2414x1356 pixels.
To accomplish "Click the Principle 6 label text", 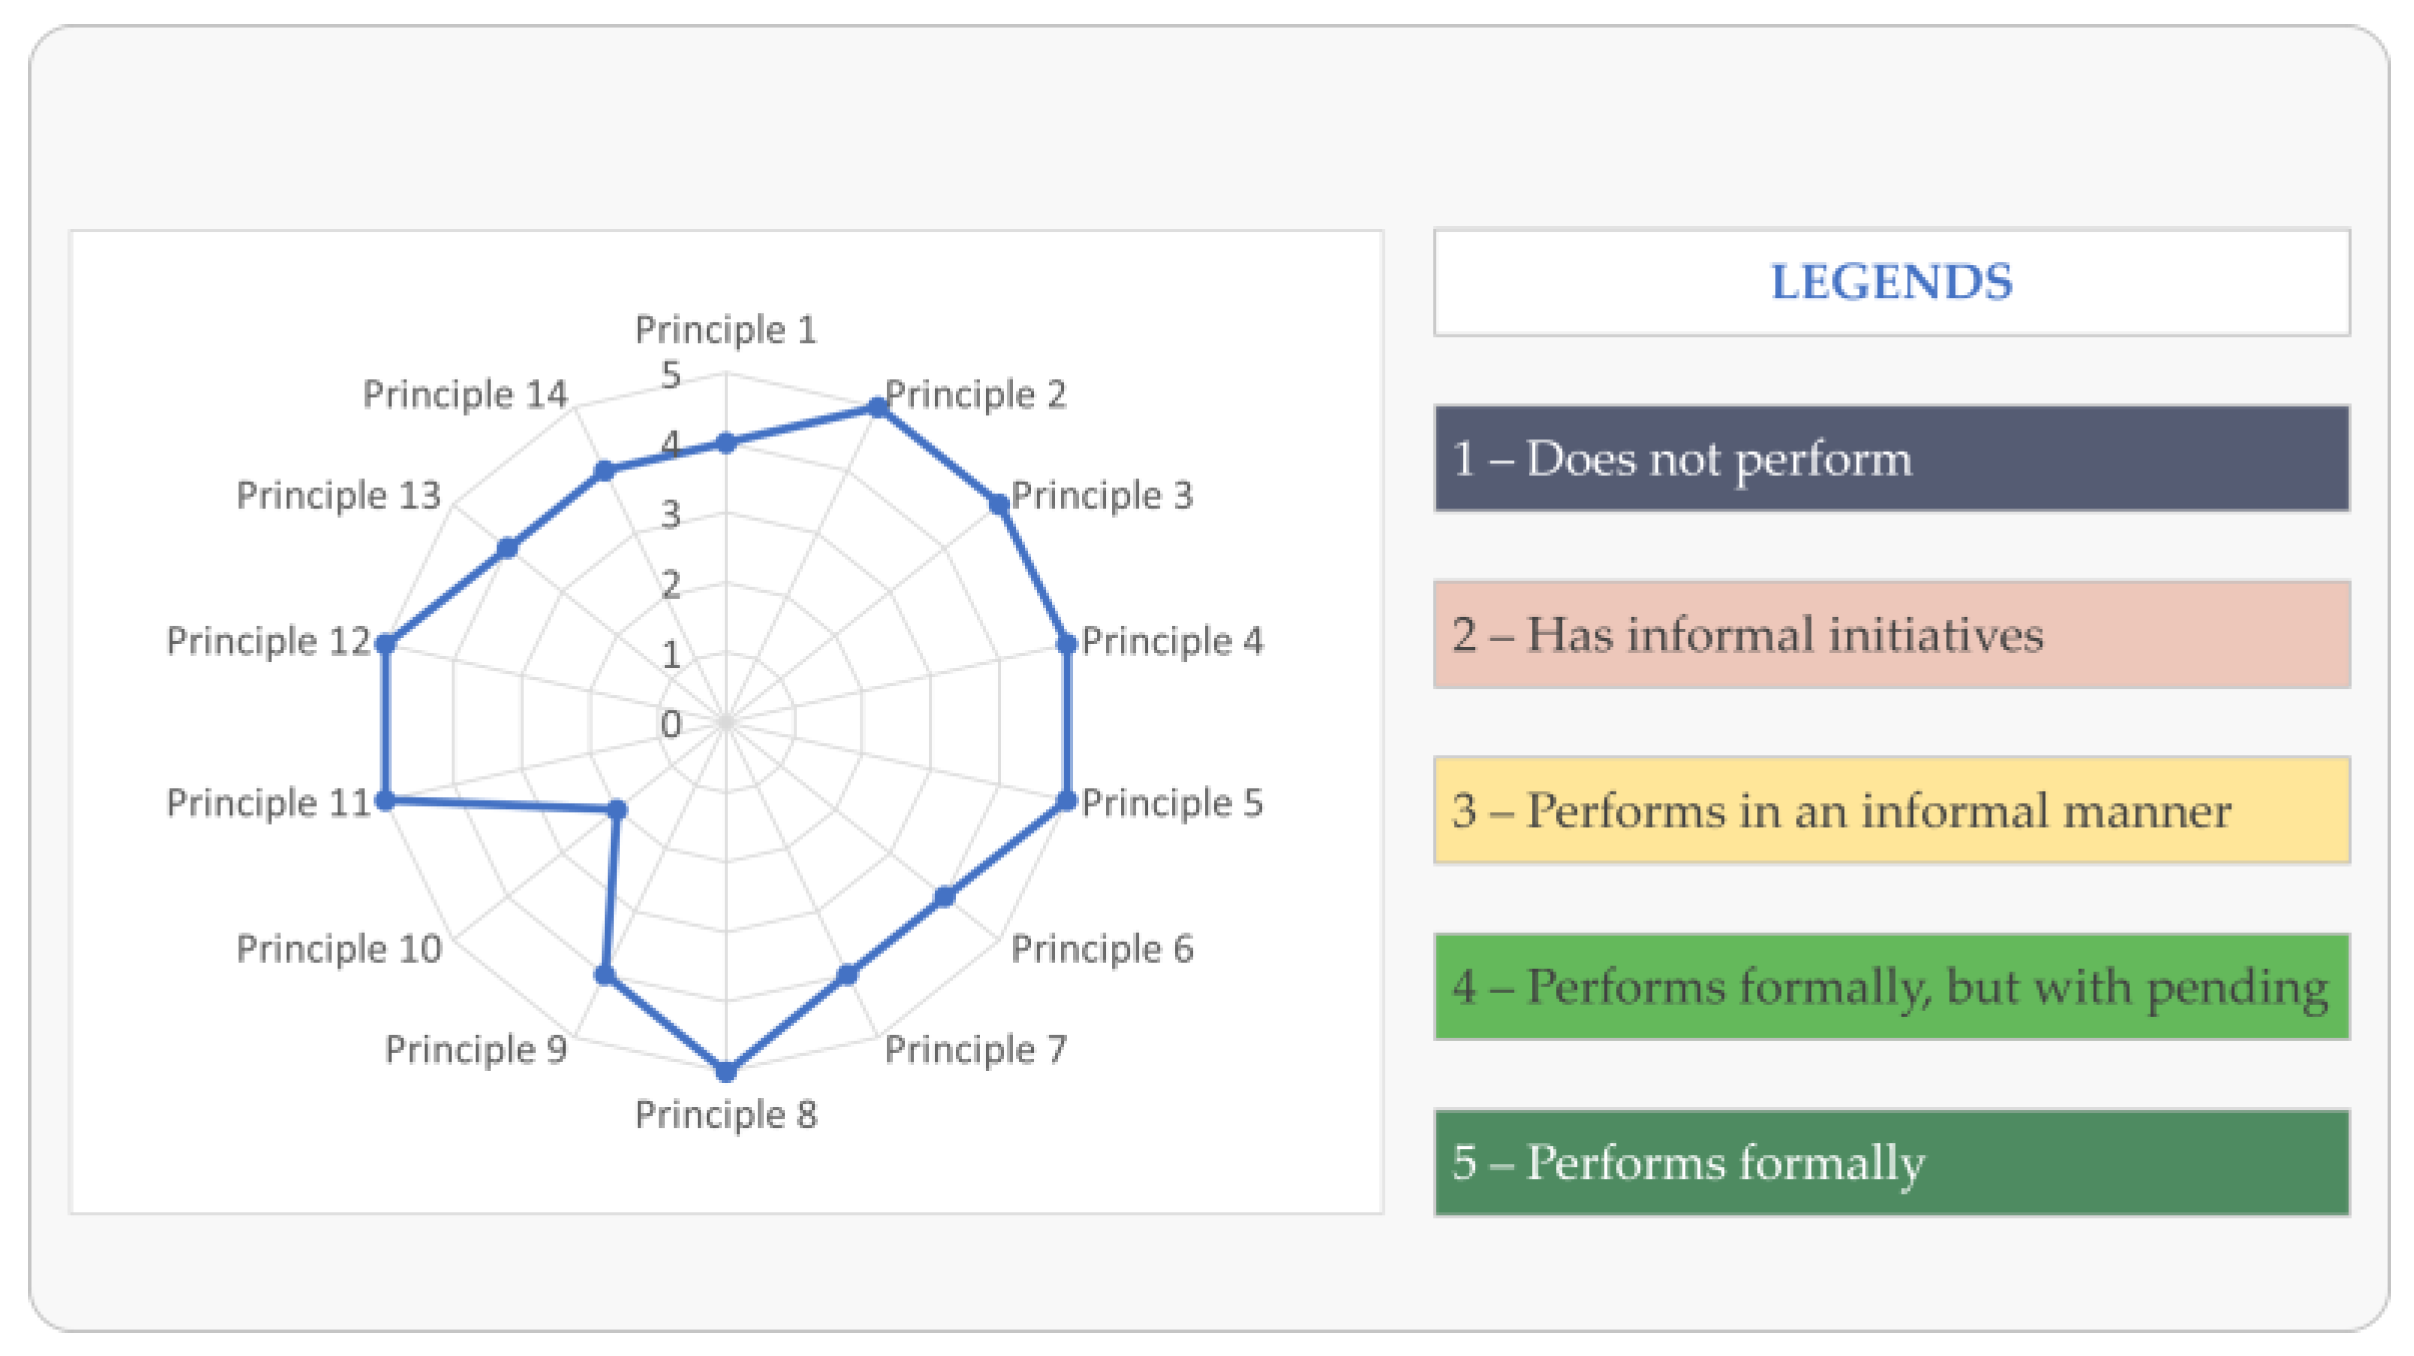I will click(x=1102, y=949).
